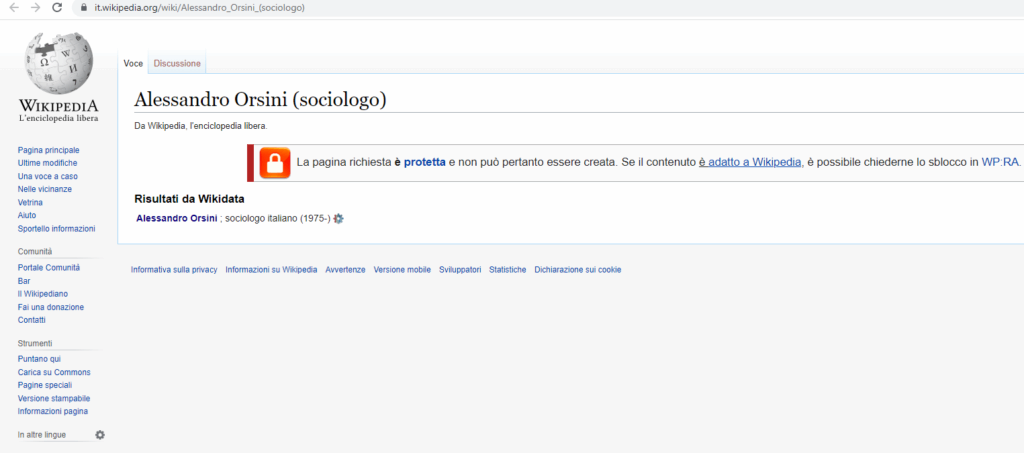
Task: Open Portale Comunità link
Action: 48,268
